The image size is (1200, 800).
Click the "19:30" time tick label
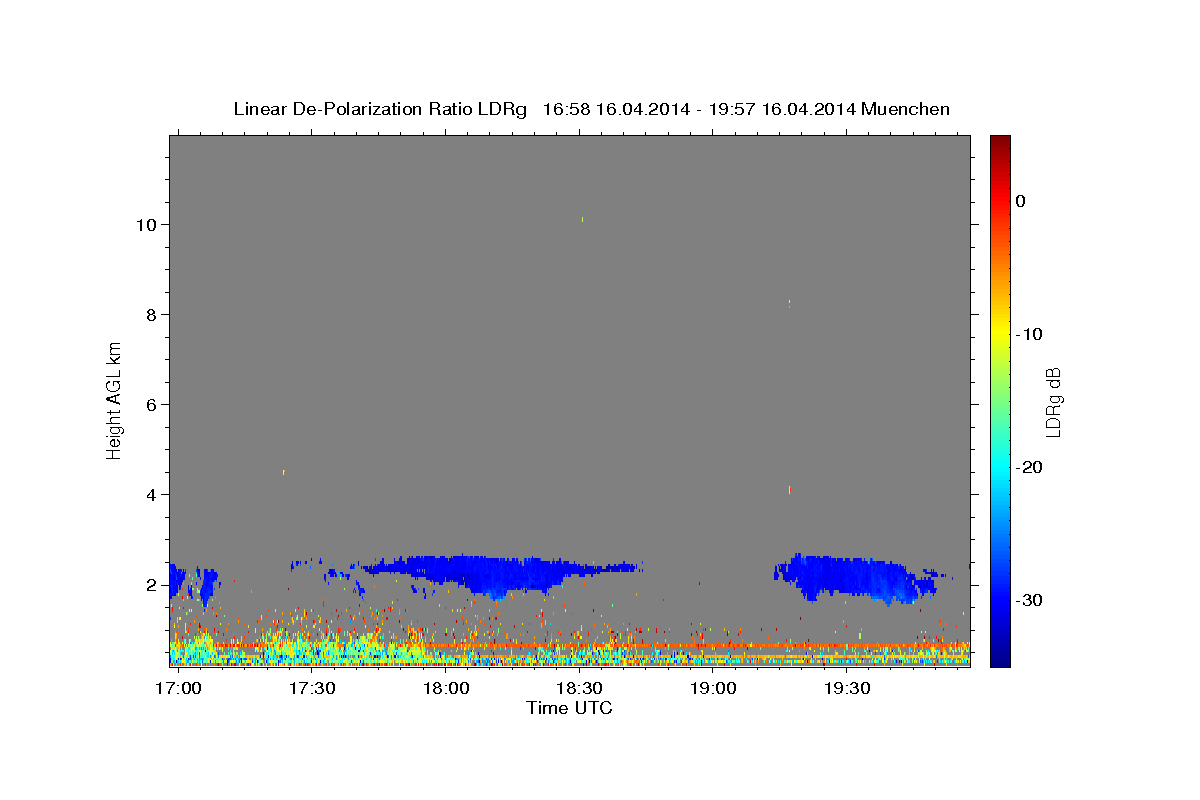coord(847,688)
